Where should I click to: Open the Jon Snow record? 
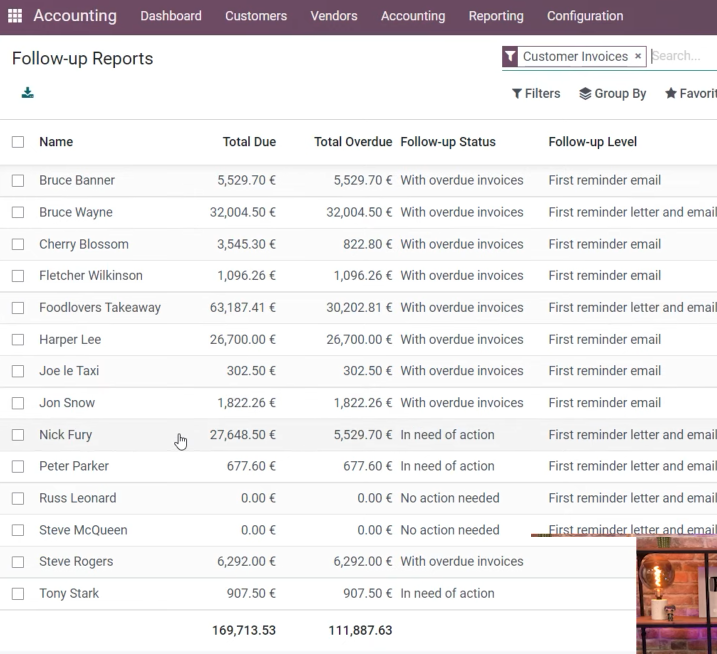pyautogui.click(x=67, y=403)
